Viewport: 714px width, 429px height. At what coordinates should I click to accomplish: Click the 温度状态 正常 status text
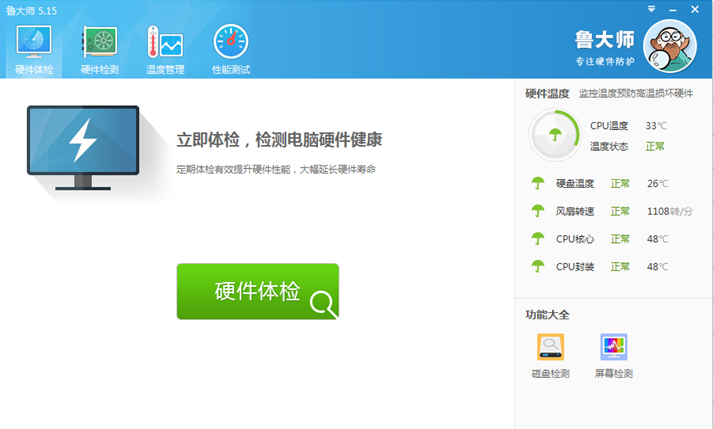(655, 146)
